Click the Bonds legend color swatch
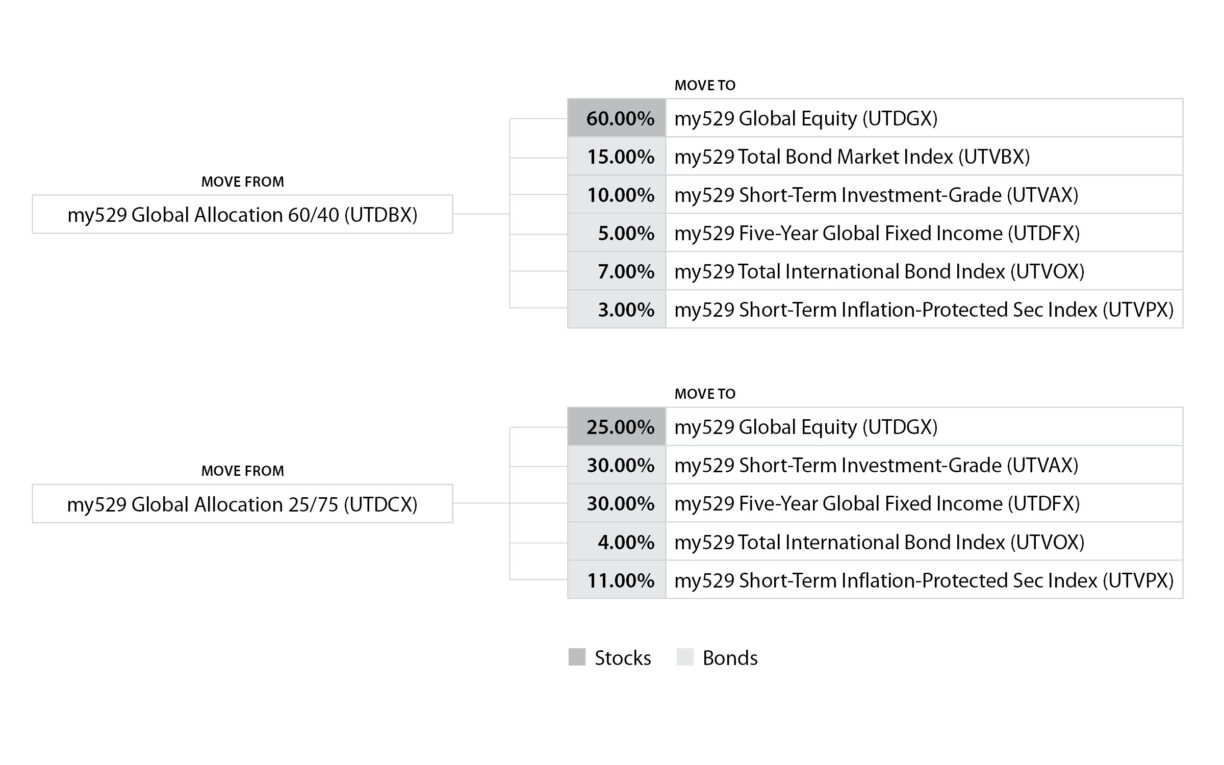Screen dimensions: 1224x765 pyautogui.click(x=685, y=658)
